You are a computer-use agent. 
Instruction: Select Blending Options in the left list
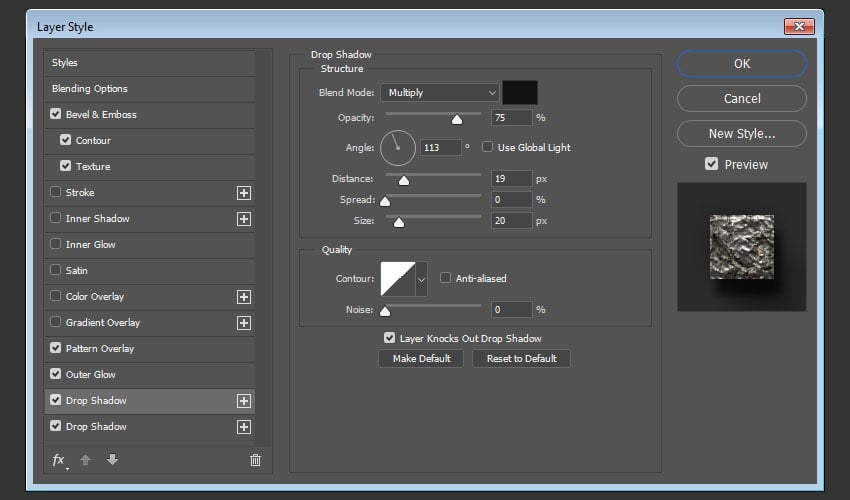coord(90,88)
